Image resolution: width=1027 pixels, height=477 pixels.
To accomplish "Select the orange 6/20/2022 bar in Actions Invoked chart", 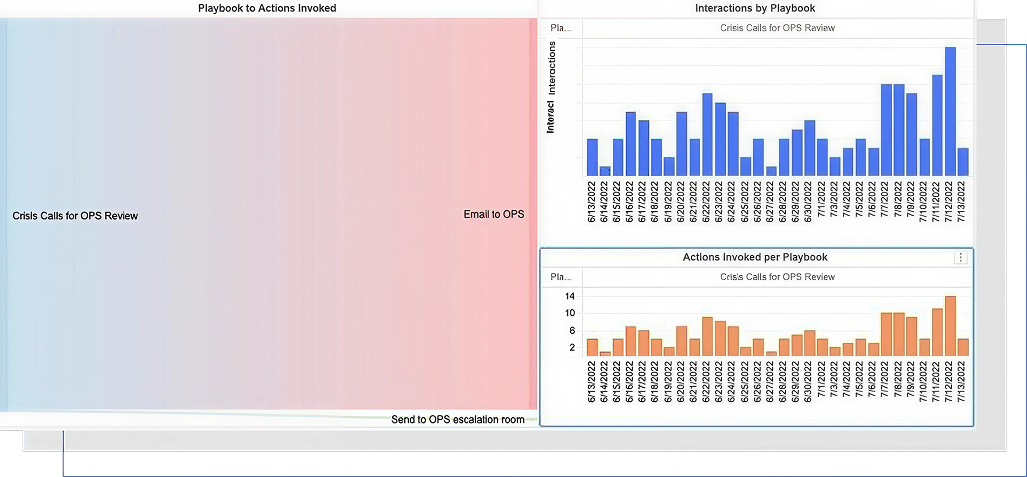I will [682, 341].
